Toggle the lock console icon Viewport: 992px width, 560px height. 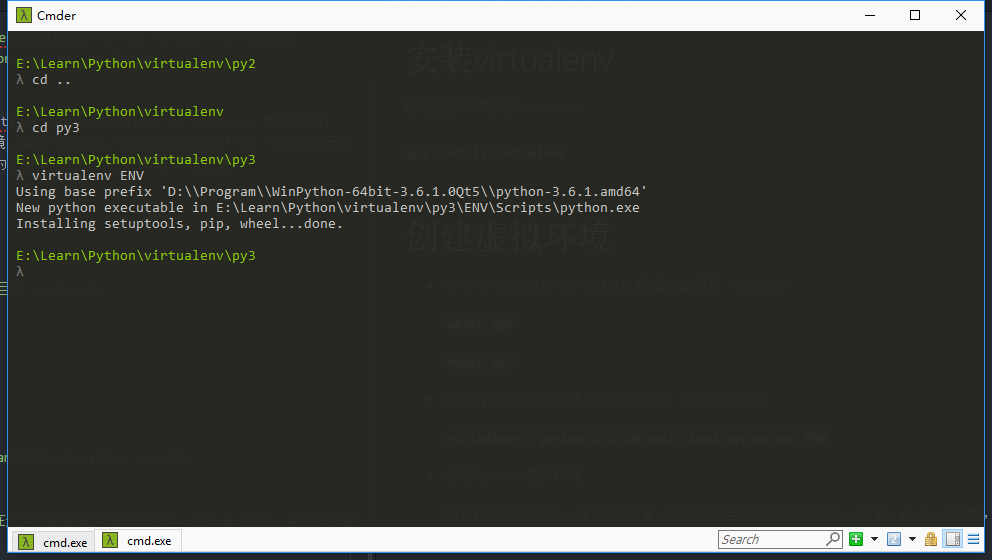tap(931, 539)
